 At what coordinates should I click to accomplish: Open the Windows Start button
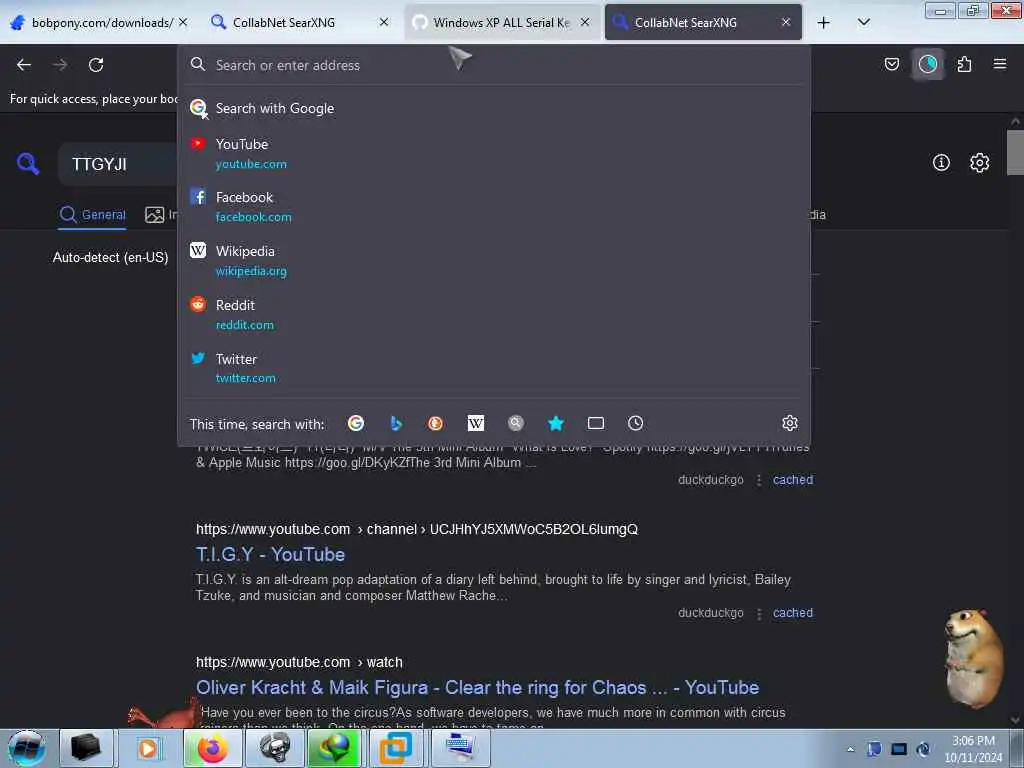(x=26, y=748)
